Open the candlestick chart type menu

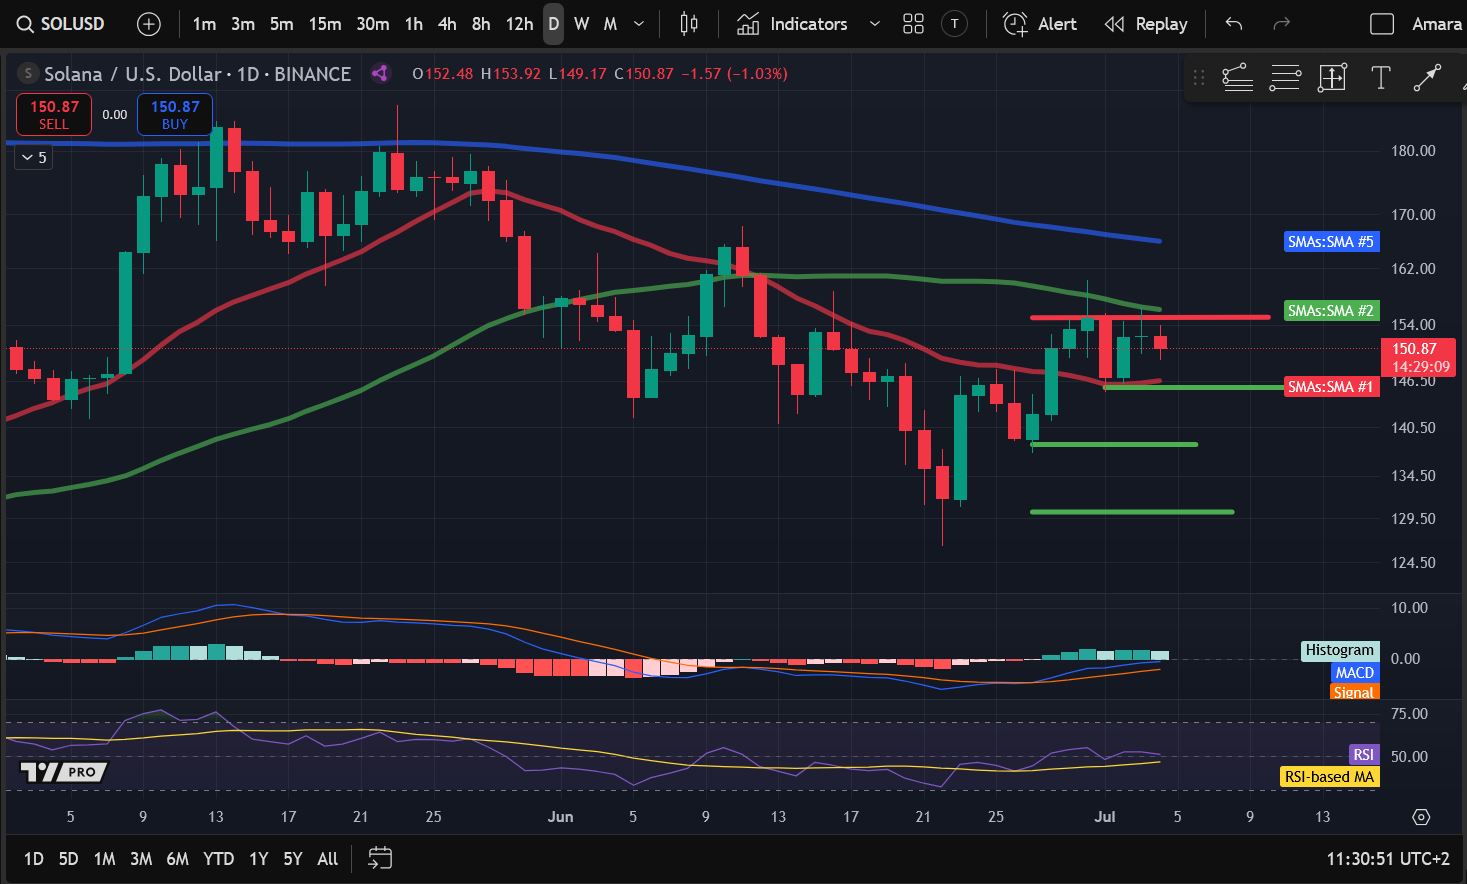pyautogui.click(x=689, y=24)
